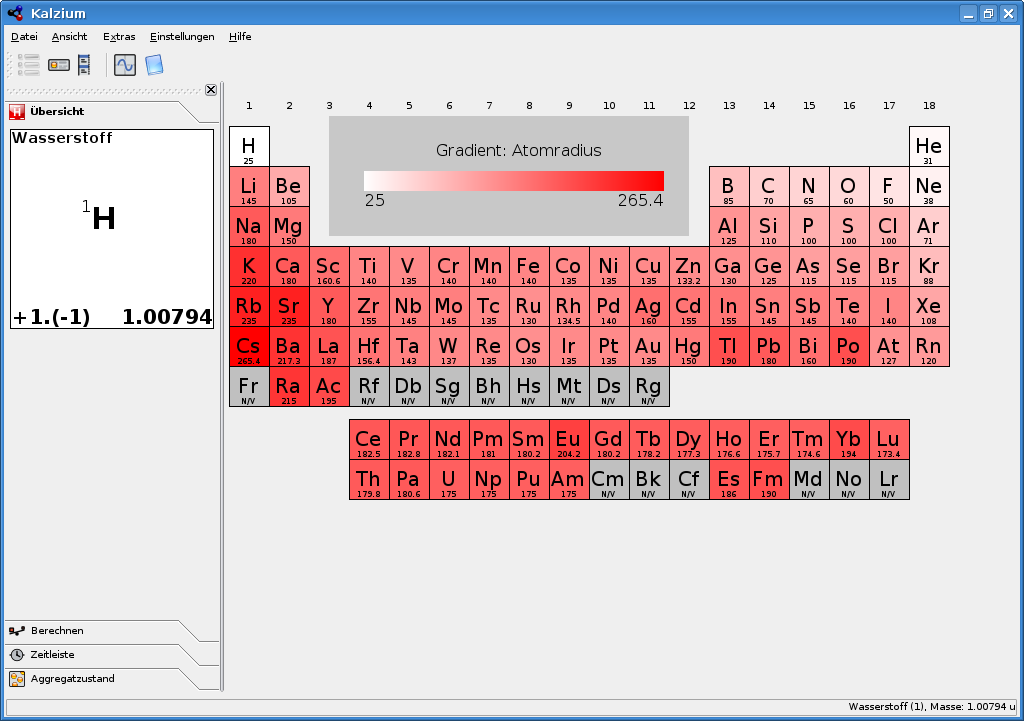Pick the Rb element cell
Image resolution: width=1024 pixels, height=721 pixels.
point(249,306)
